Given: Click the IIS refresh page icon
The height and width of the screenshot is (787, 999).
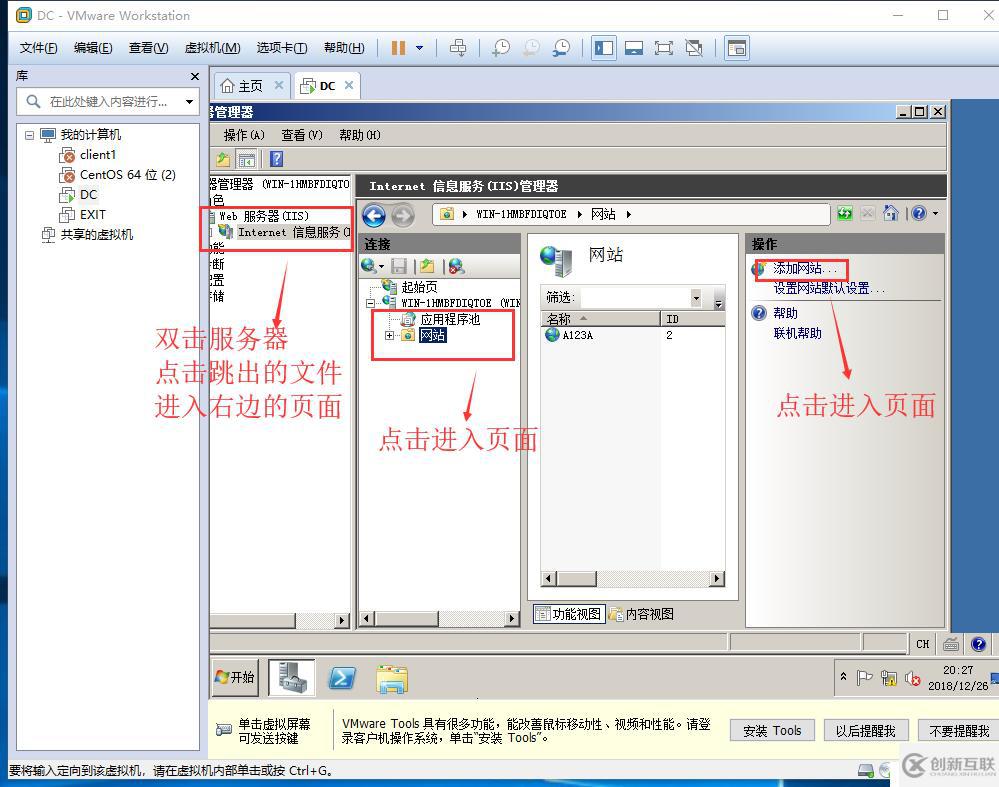Looking at the screenshot, I should 845,213.
